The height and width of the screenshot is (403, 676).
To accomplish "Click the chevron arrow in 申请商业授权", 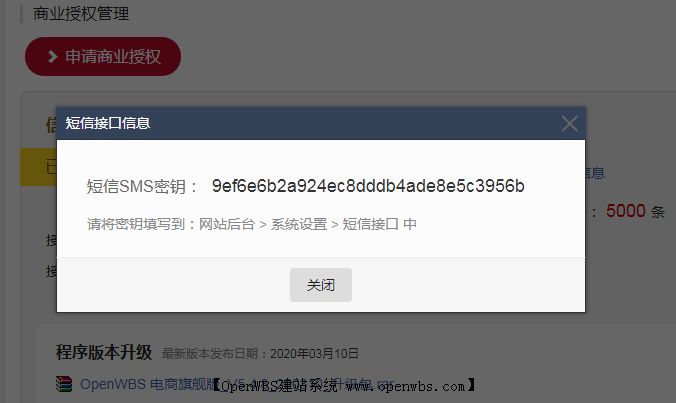I will click(x=53, y=56).
